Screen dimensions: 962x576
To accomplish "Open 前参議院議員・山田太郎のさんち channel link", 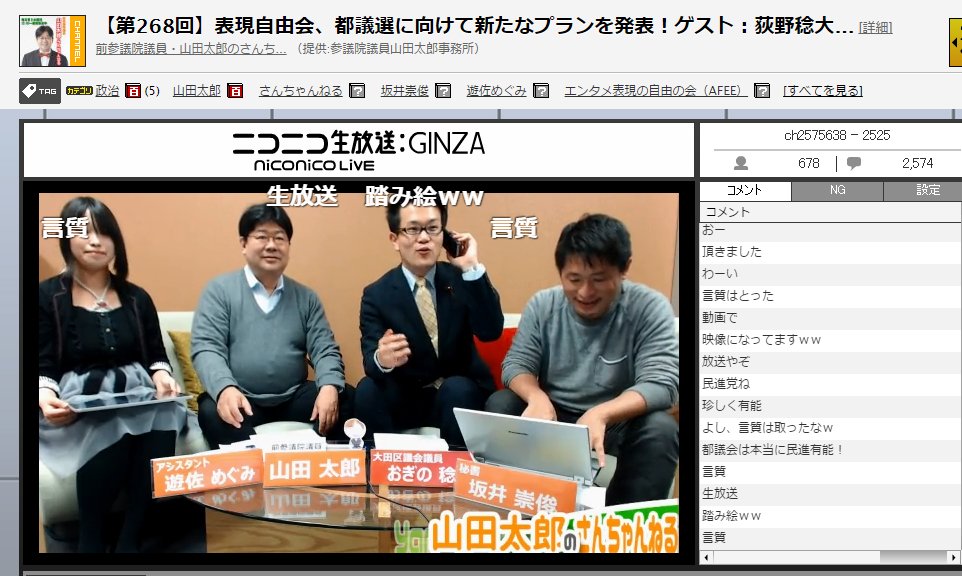I will coord(191,48).
